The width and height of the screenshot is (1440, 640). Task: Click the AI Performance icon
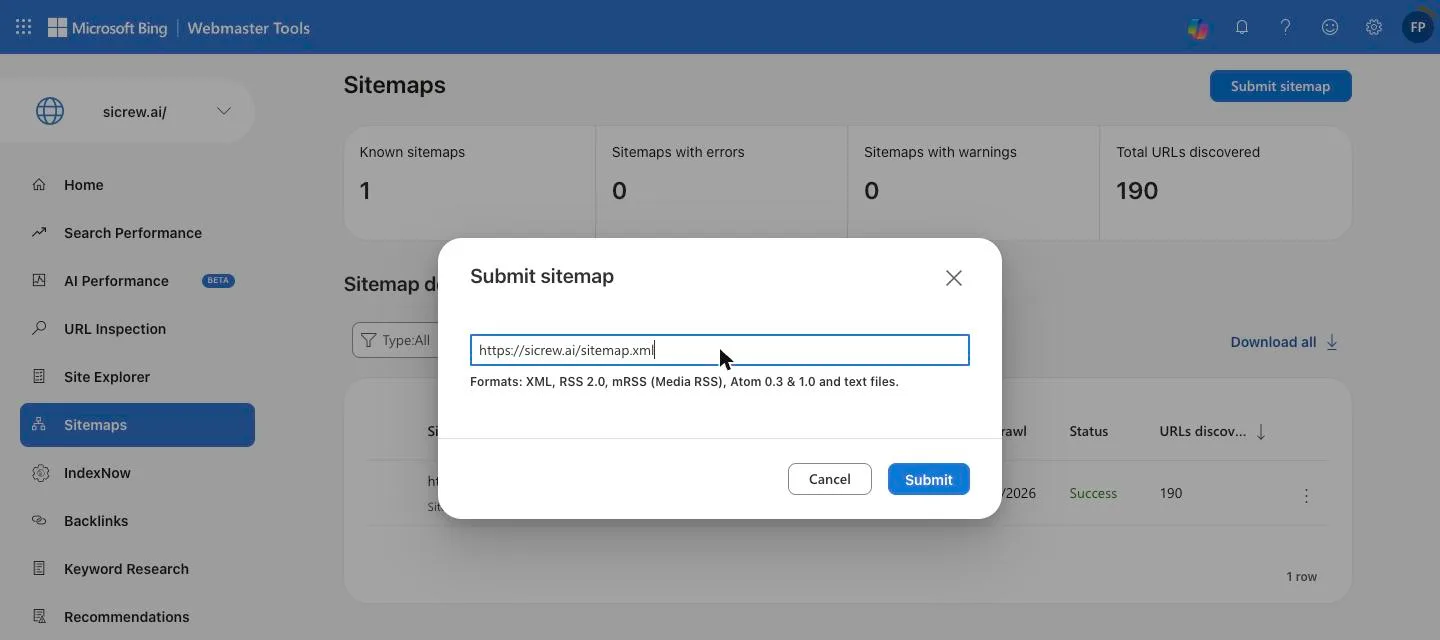click(x=39, y=280)
